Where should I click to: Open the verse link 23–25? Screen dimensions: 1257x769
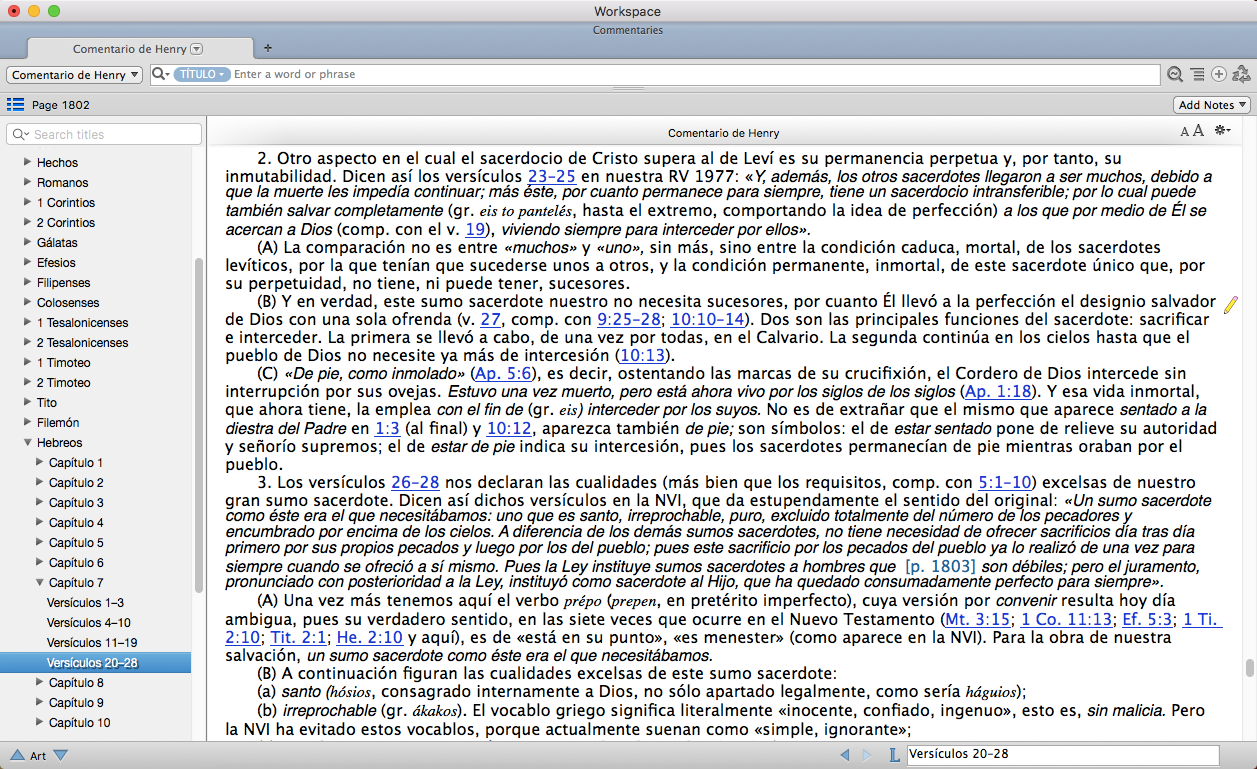551,176
